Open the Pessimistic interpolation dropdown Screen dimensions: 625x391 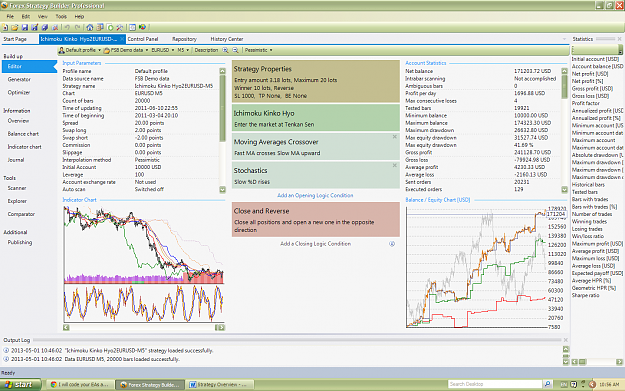(258, 50)
